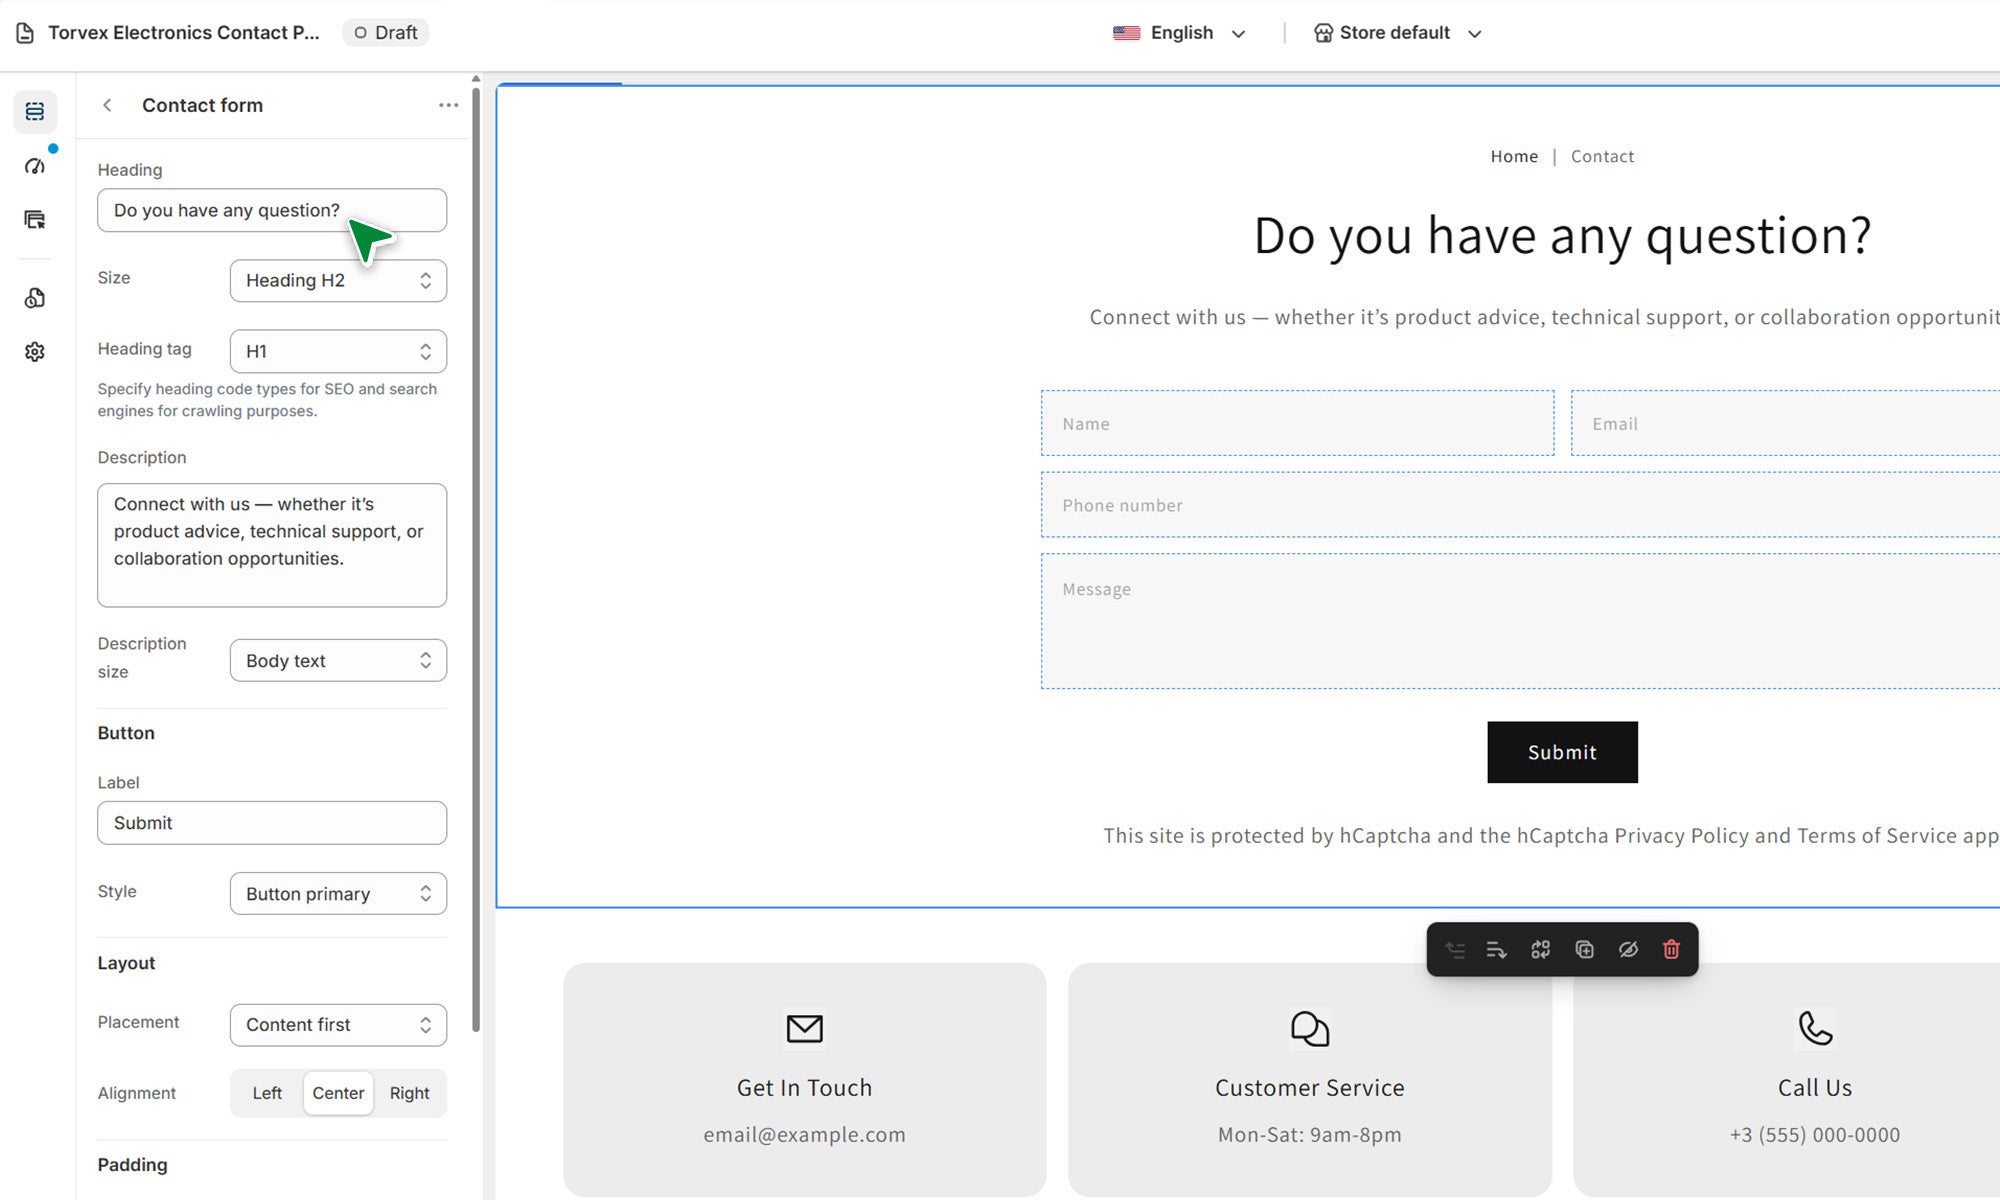Open the three-dot menu for Contact form
Screen dimensions: 2000x1200
tap(448, 105)
